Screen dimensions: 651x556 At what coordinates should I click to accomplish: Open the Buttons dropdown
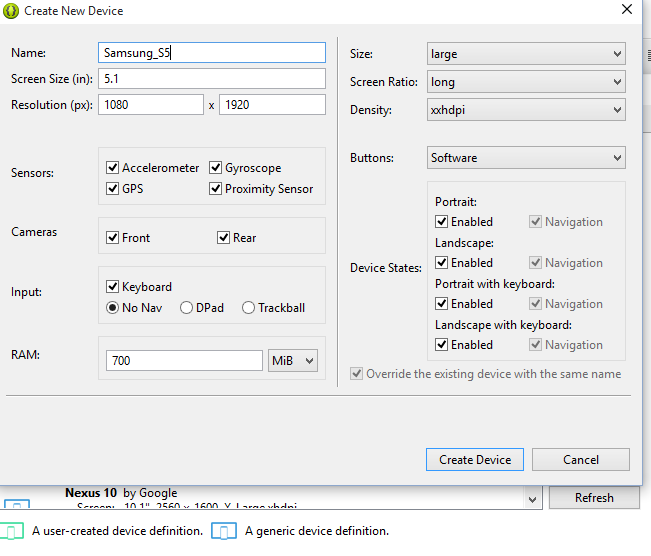(526, 157)
